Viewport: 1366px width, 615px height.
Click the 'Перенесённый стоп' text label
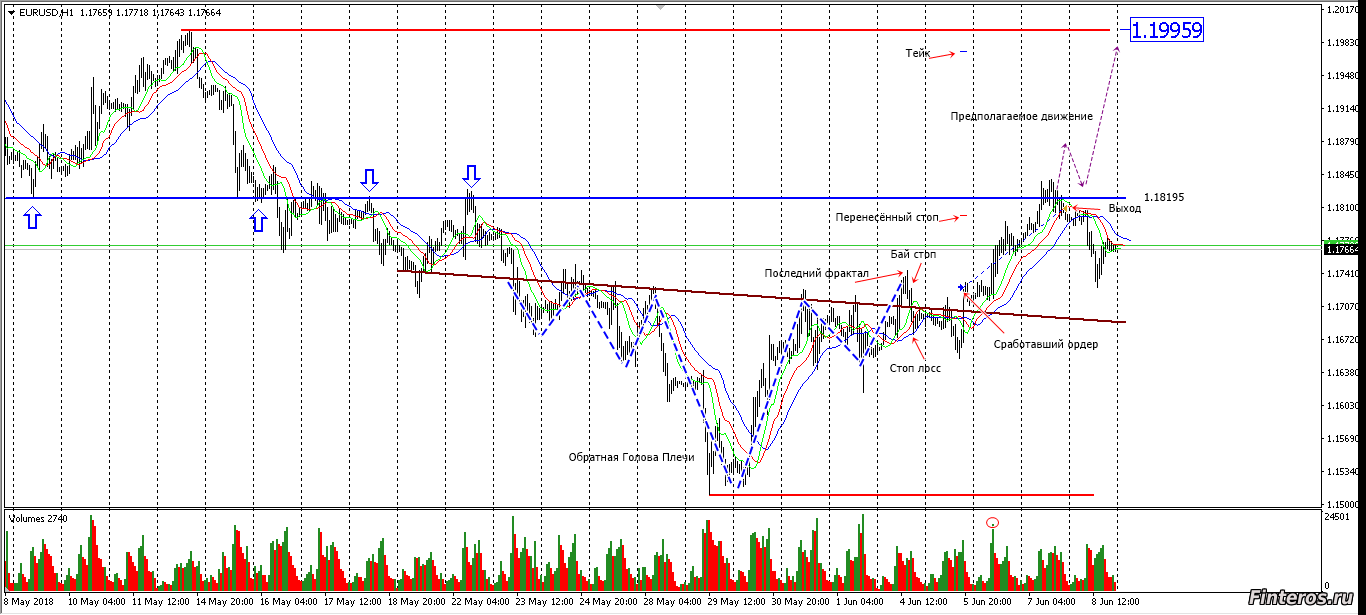[887, 217]
